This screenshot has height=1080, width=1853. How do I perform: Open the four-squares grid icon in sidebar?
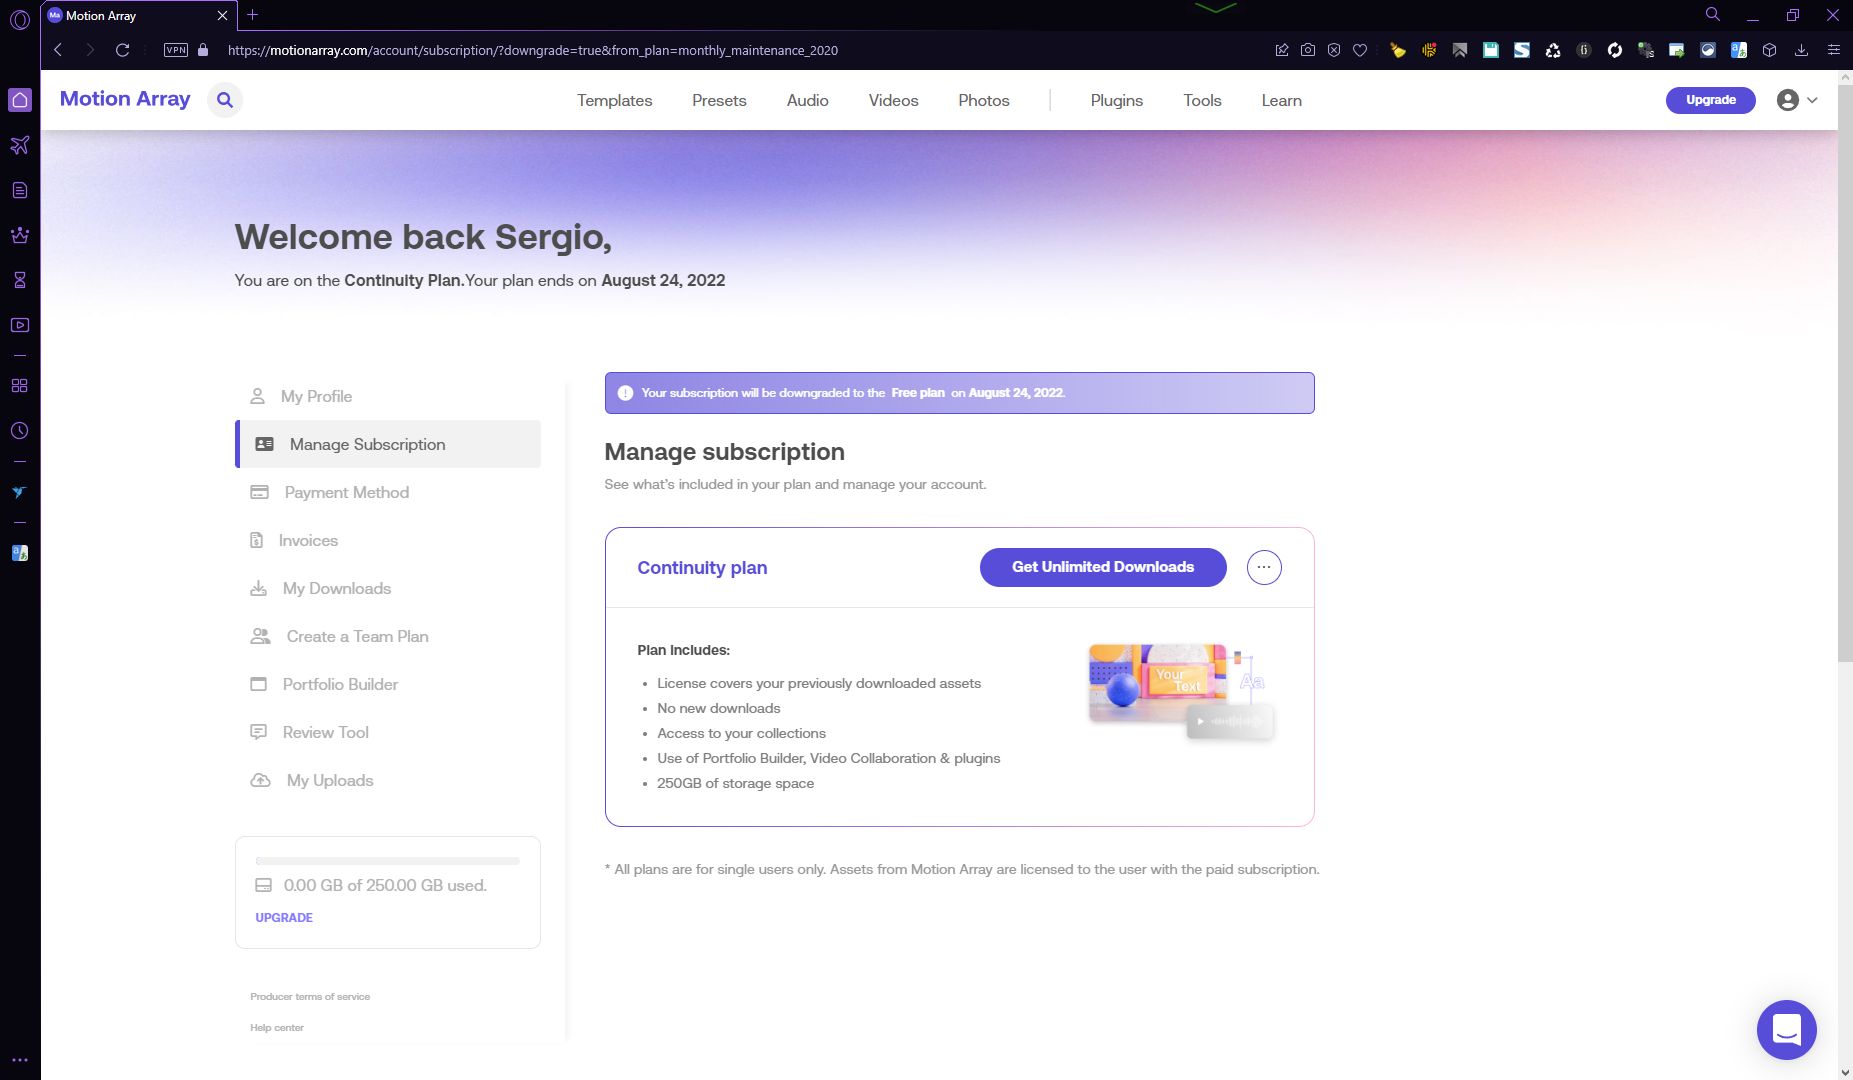pyautogui.click(x=20, y=386)
